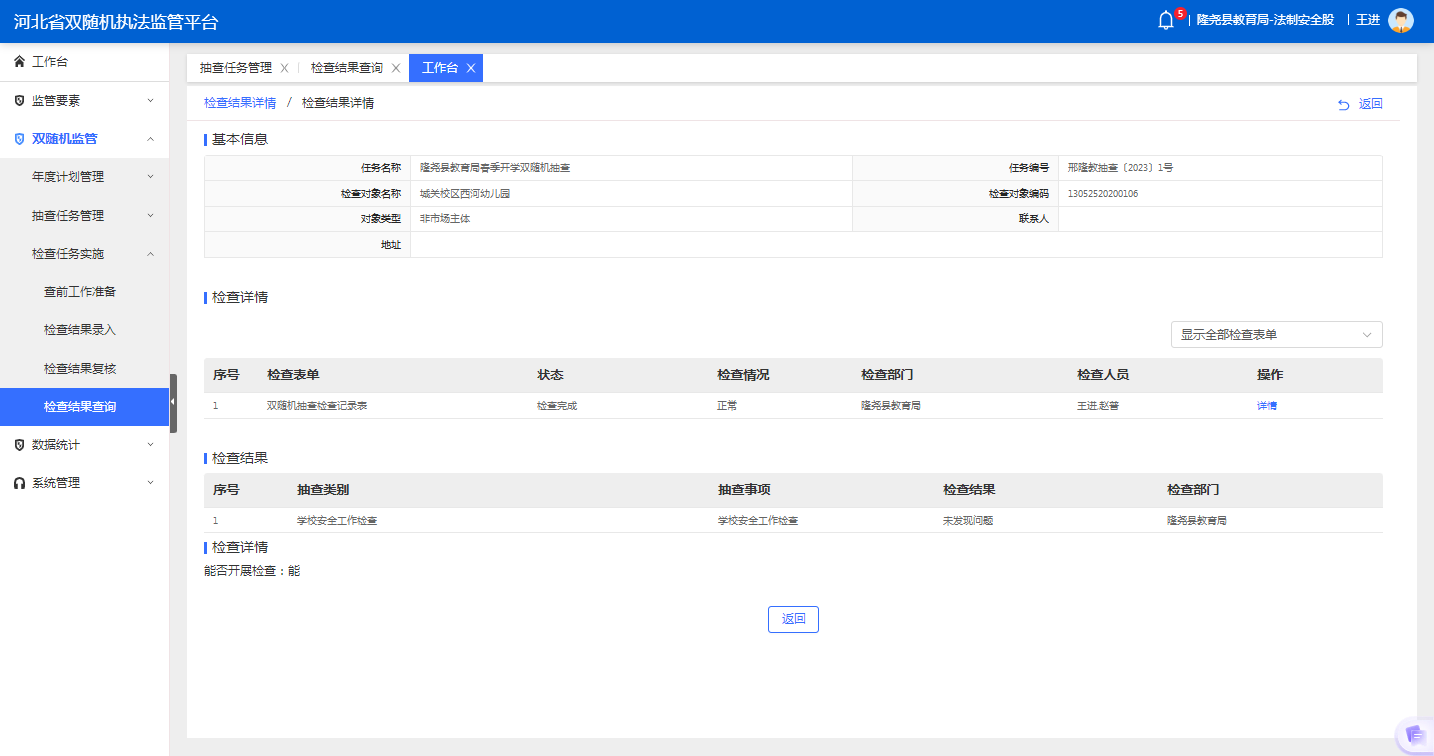
Task: Click the user avatar icon
Action: (1400, 21)
